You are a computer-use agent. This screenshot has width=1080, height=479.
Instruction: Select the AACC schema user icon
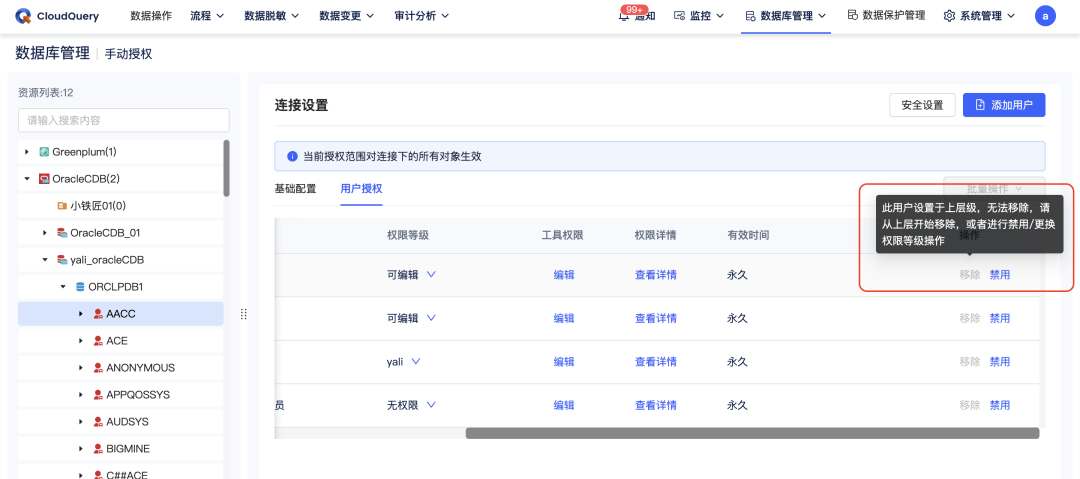click(x=98, y=314)
